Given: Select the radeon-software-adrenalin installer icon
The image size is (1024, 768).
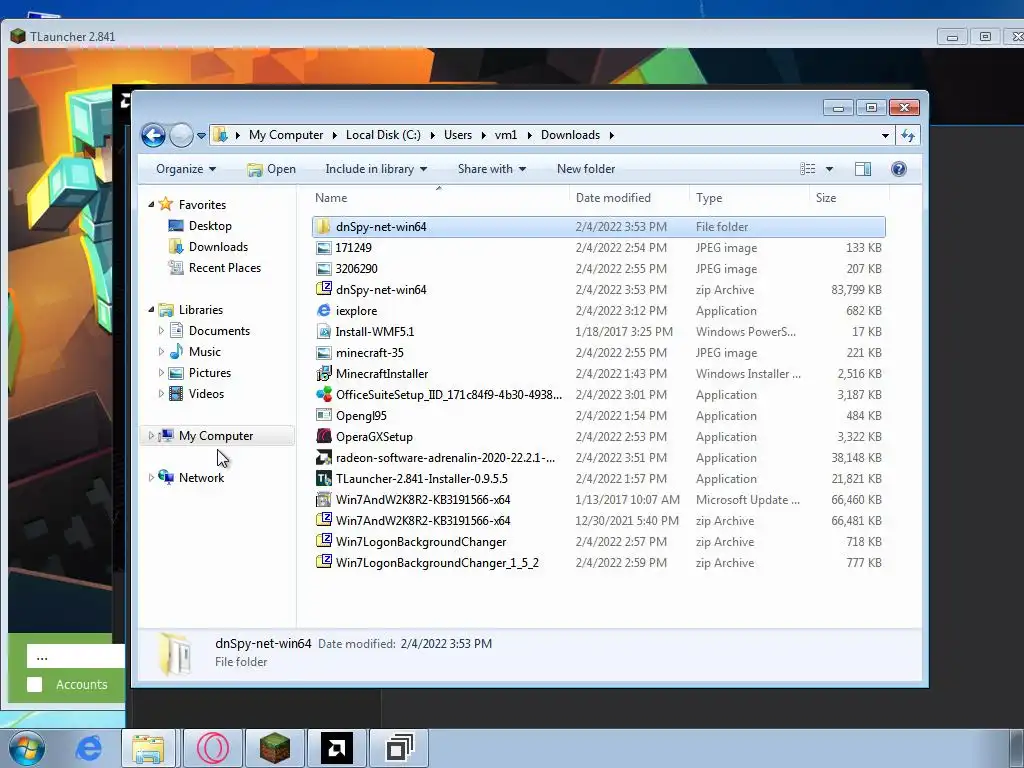Looking at the screenshot, I should coord(323,458).
